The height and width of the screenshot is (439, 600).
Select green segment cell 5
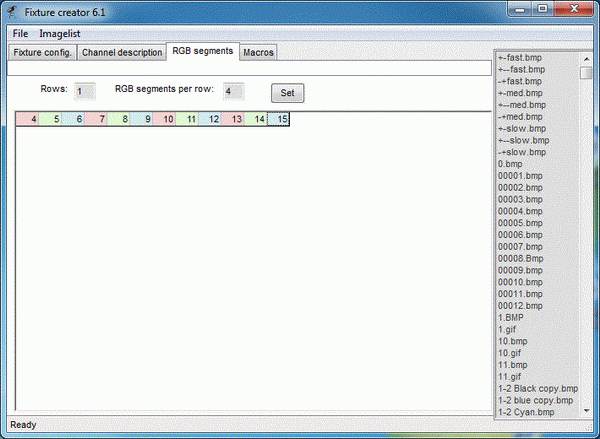pos(51,119)
